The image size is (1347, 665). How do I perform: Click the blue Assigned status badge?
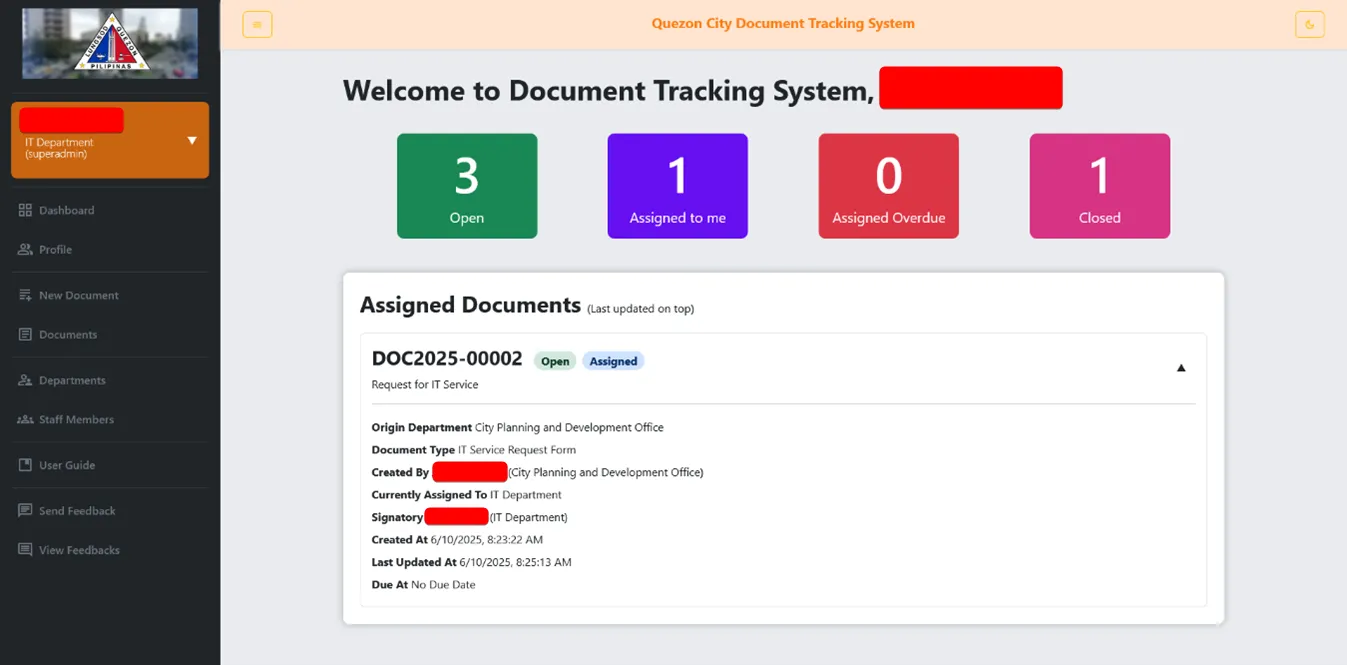coord(613,361)
